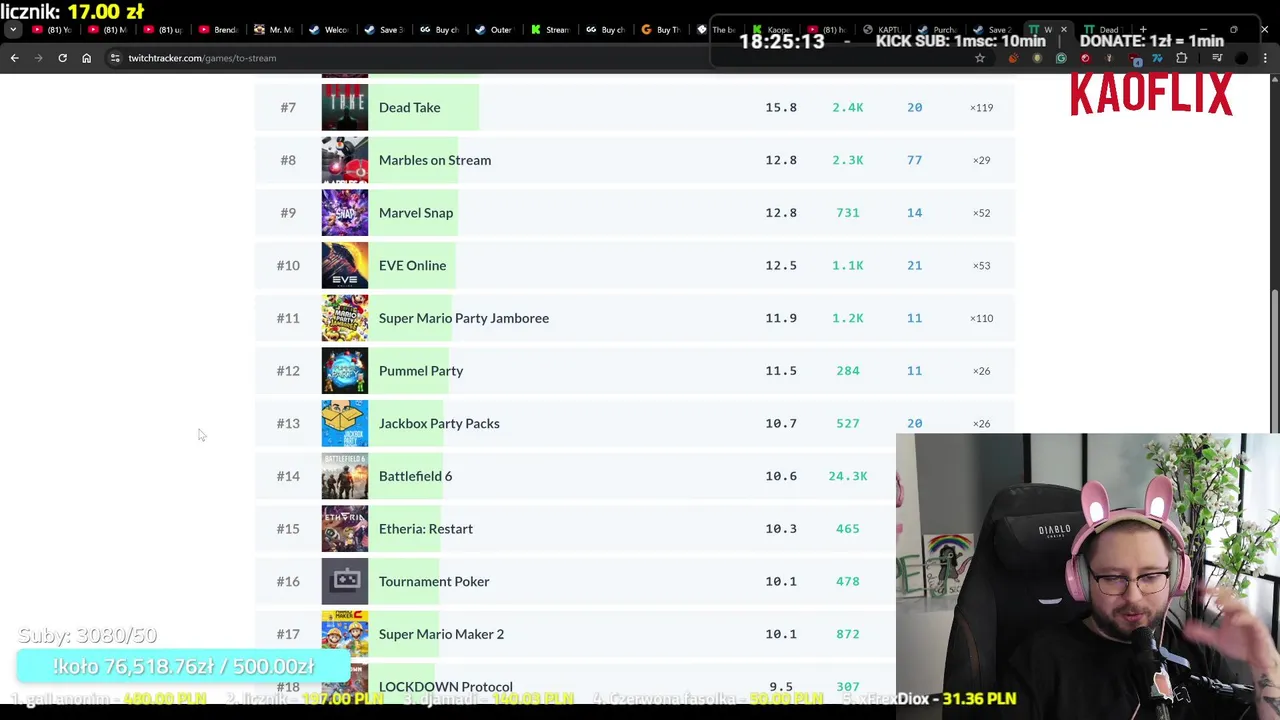Click the blue 7TV extension icon
This screenshot has height=720, width=1280.
[x=1157, y=58]
